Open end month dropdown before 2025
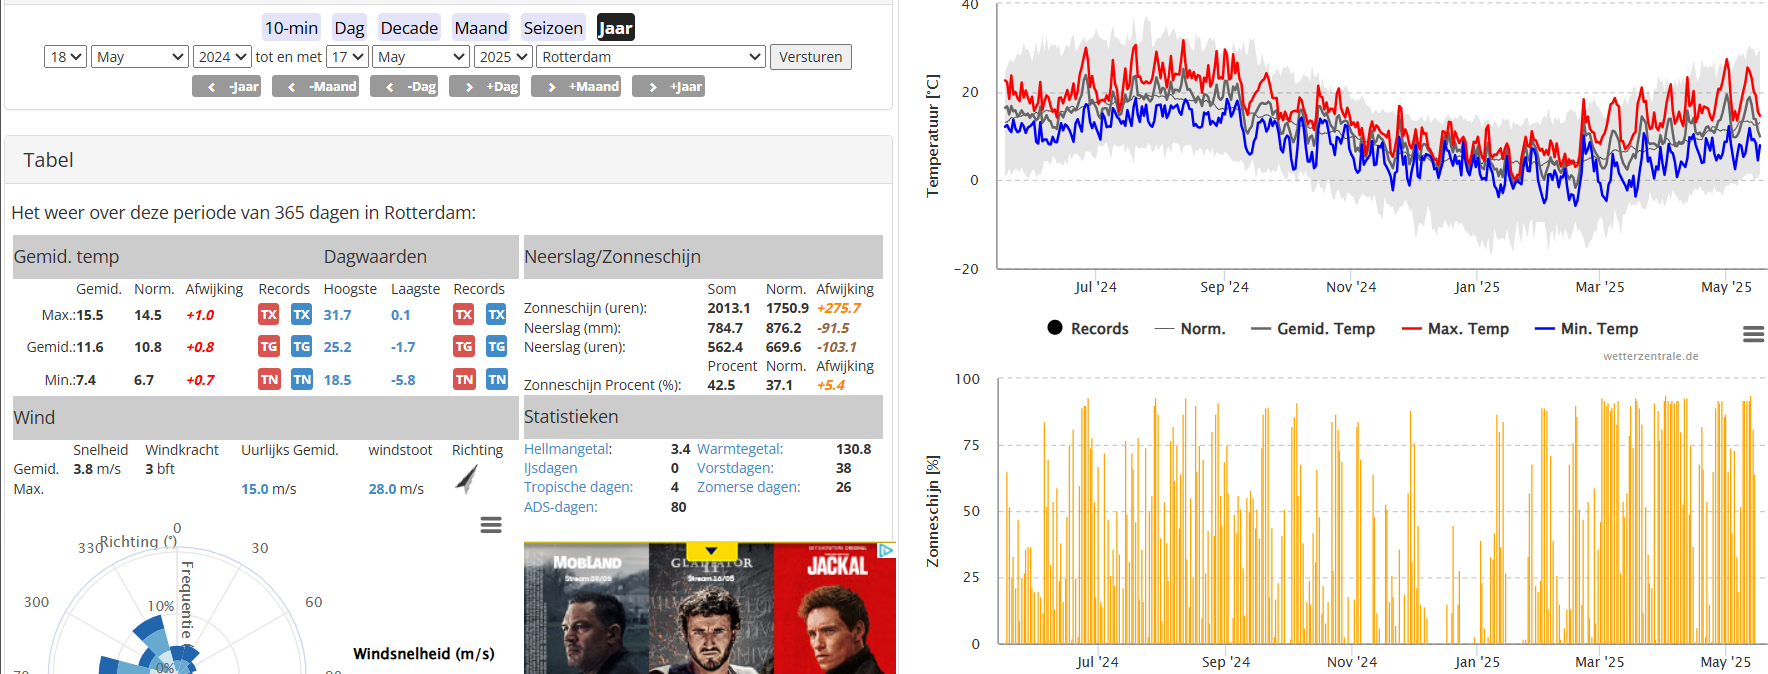This screenshot has width=1768, height=674. (421, 57)
